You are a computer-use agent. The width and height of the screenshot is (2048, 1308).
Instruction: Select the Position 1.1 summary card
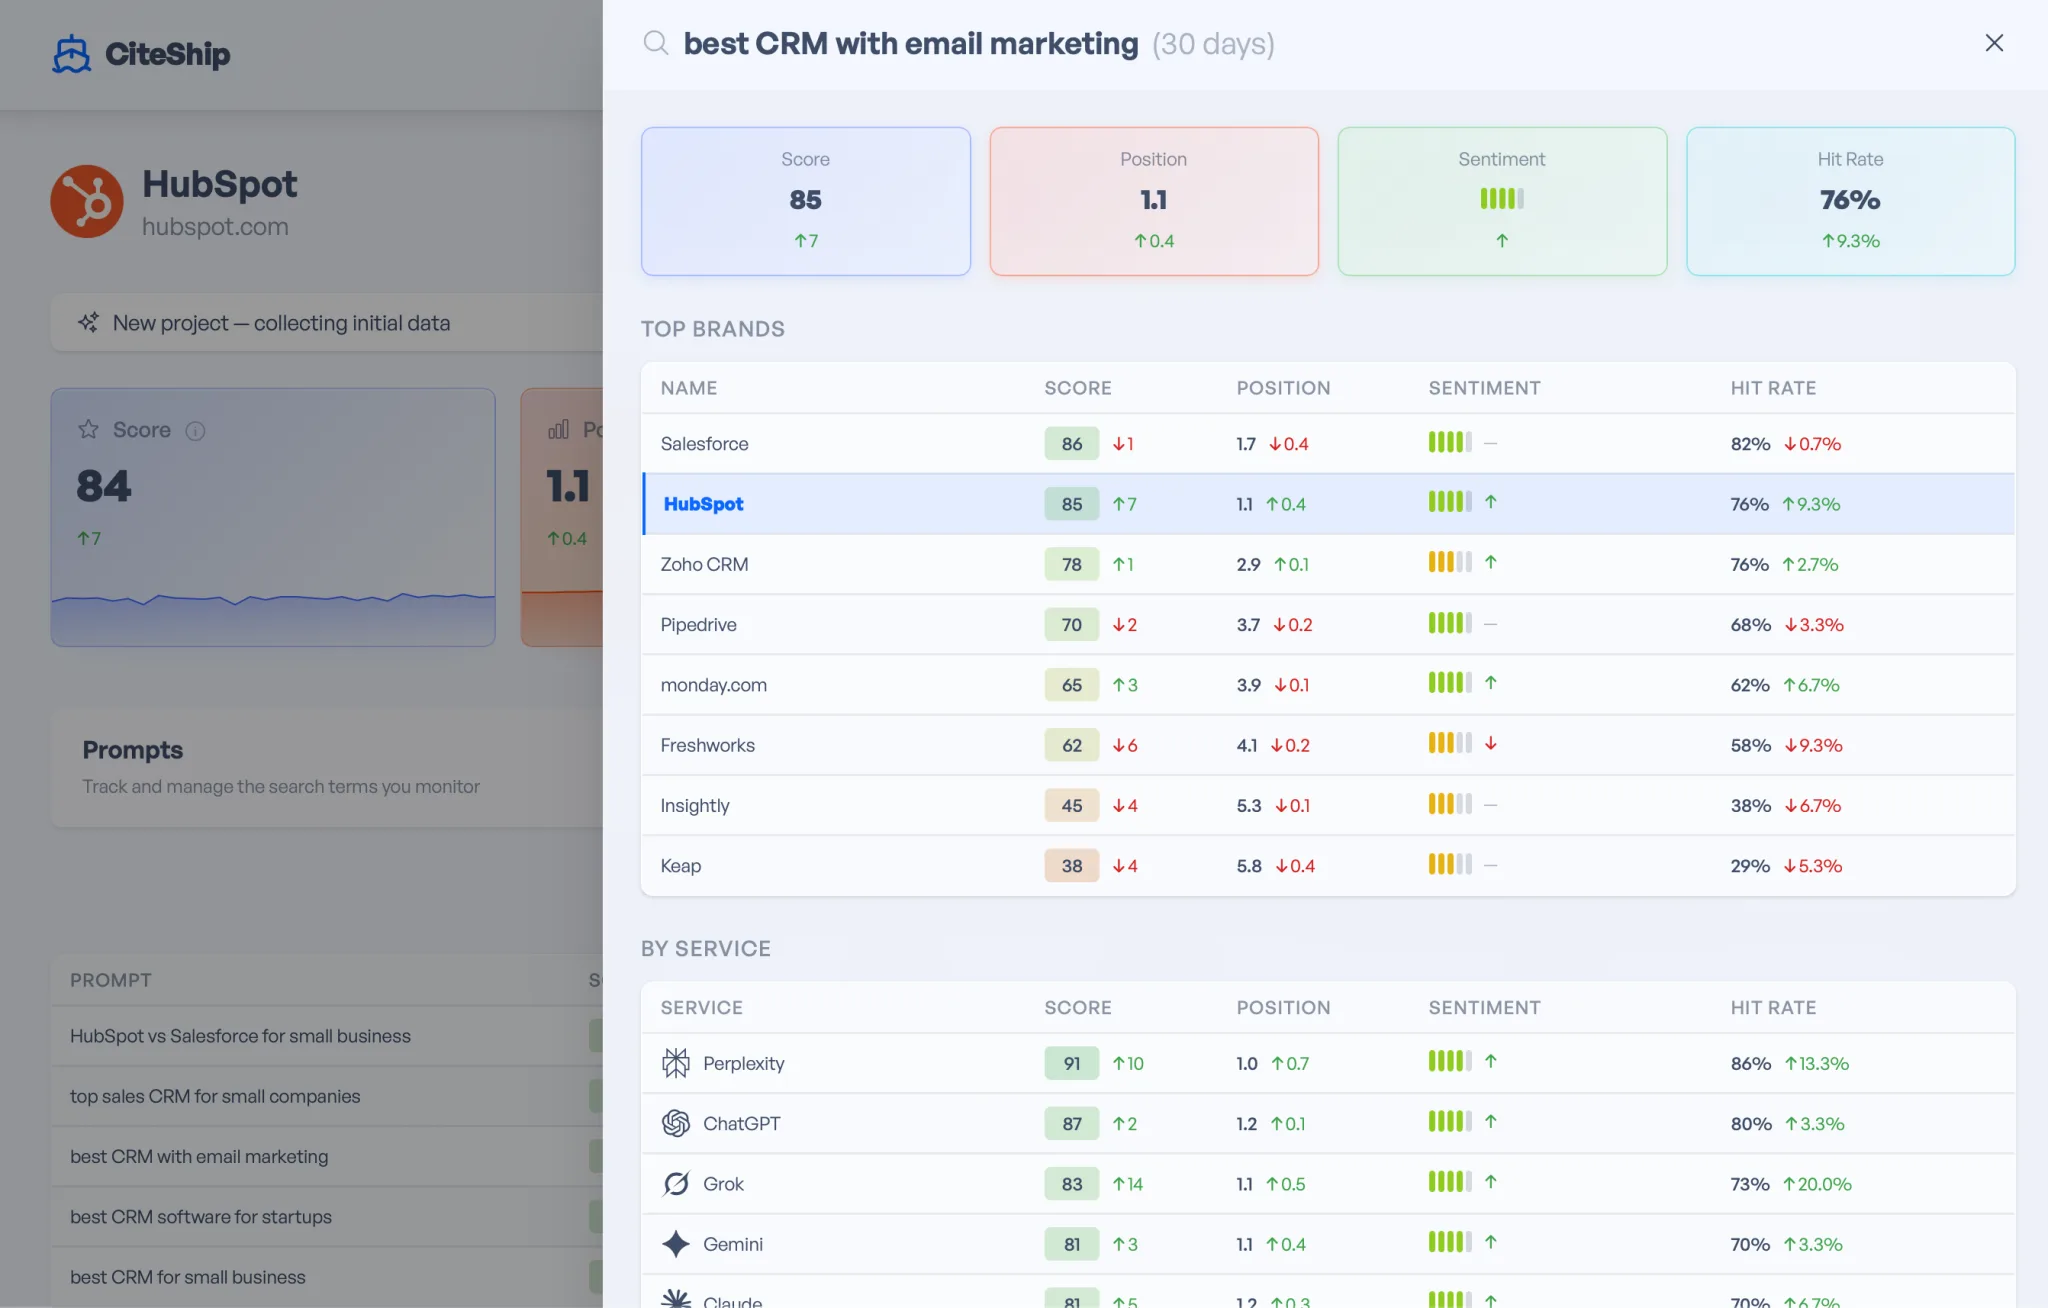coord(1154,201)
